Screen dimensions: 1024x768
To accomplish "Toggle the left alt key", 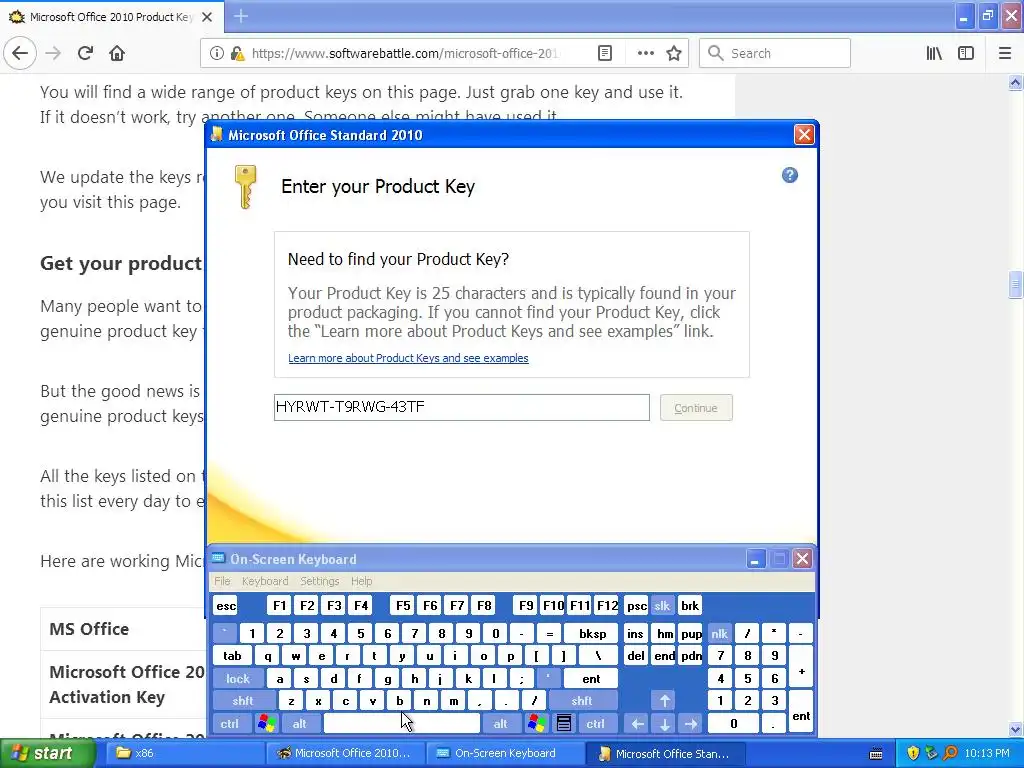I will (x=300, y=724).
